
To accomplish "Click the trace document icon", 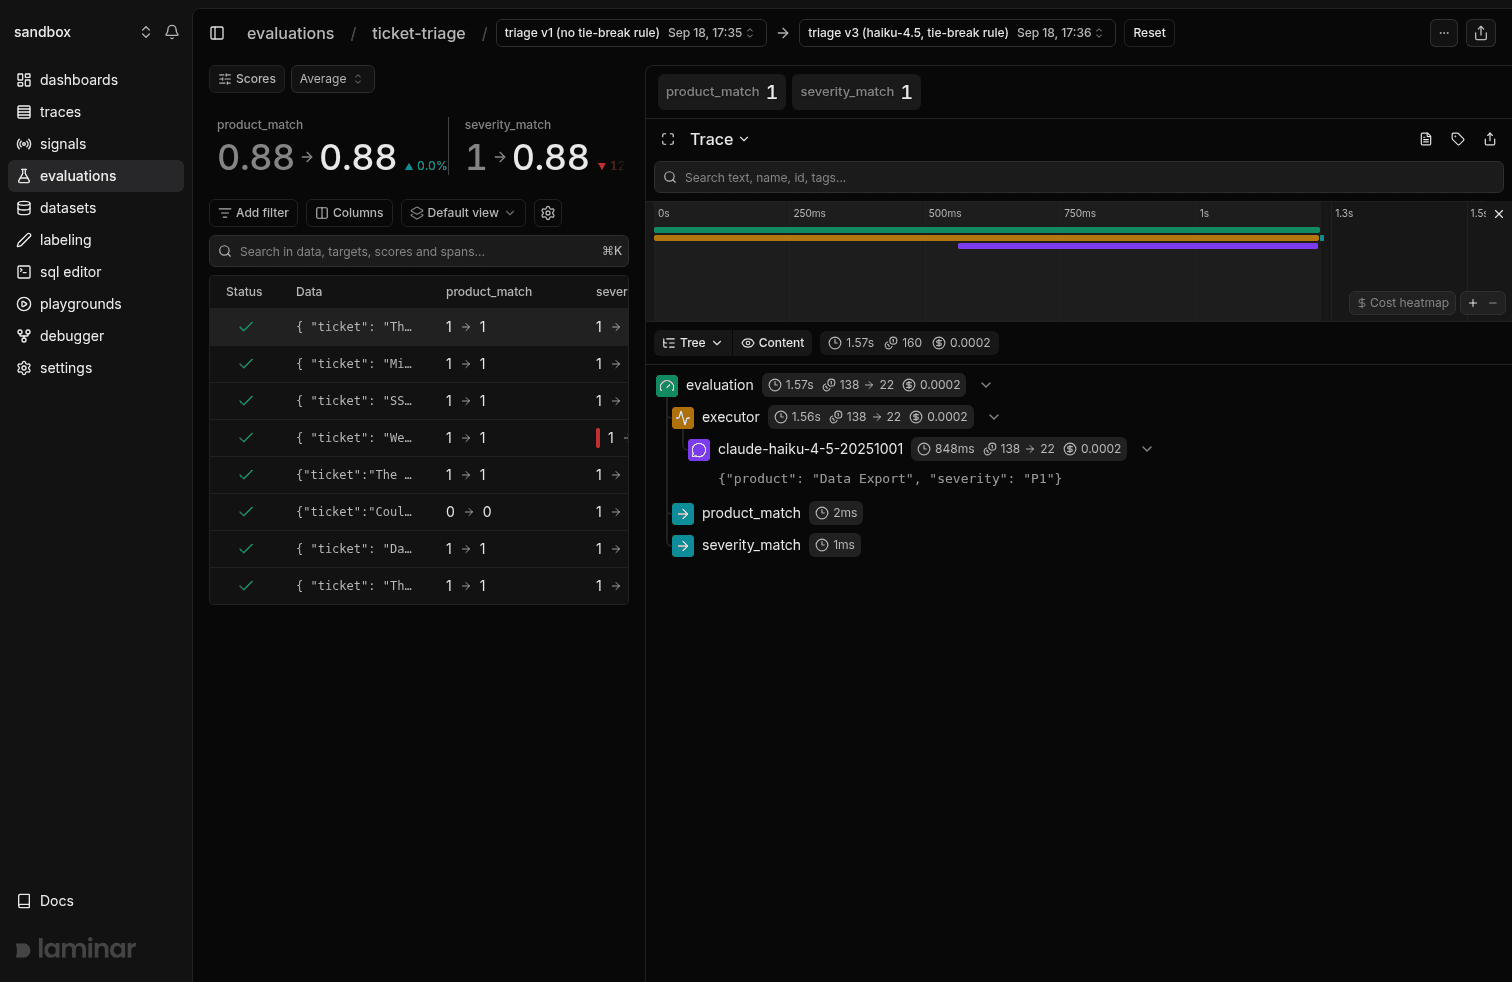I will coord(1426,139).
